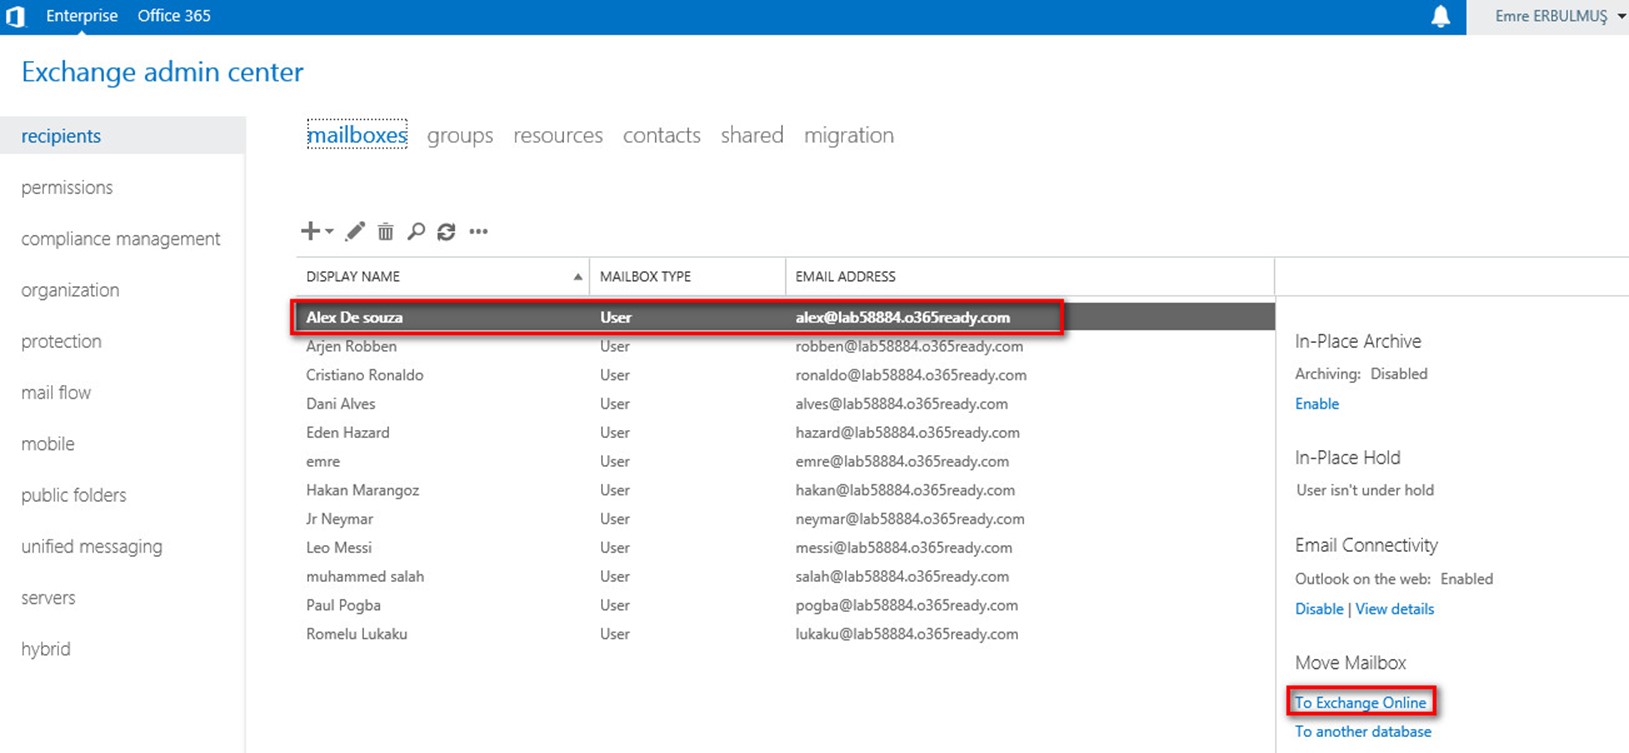Open the Office logo icon
1629x753 pixels.
(x=15, y=16)
